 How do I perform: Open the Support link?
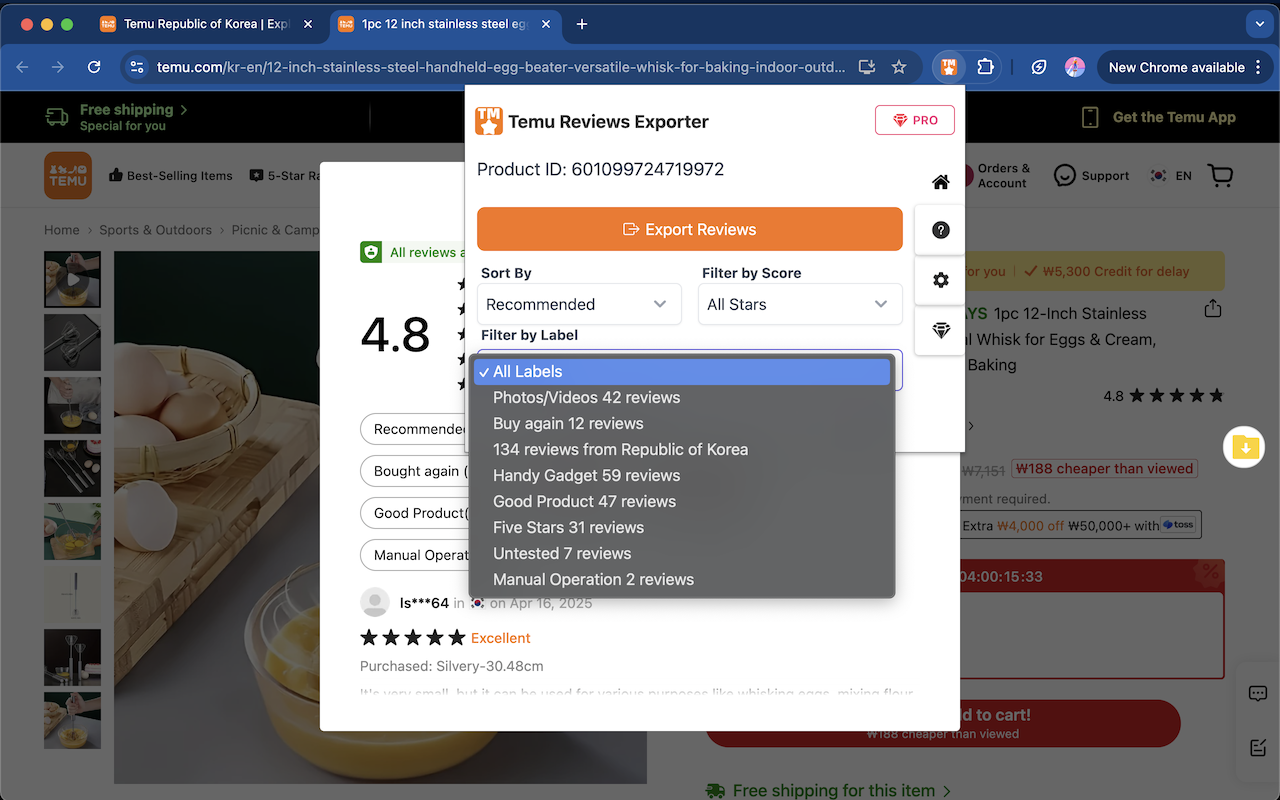point(1091,176)
